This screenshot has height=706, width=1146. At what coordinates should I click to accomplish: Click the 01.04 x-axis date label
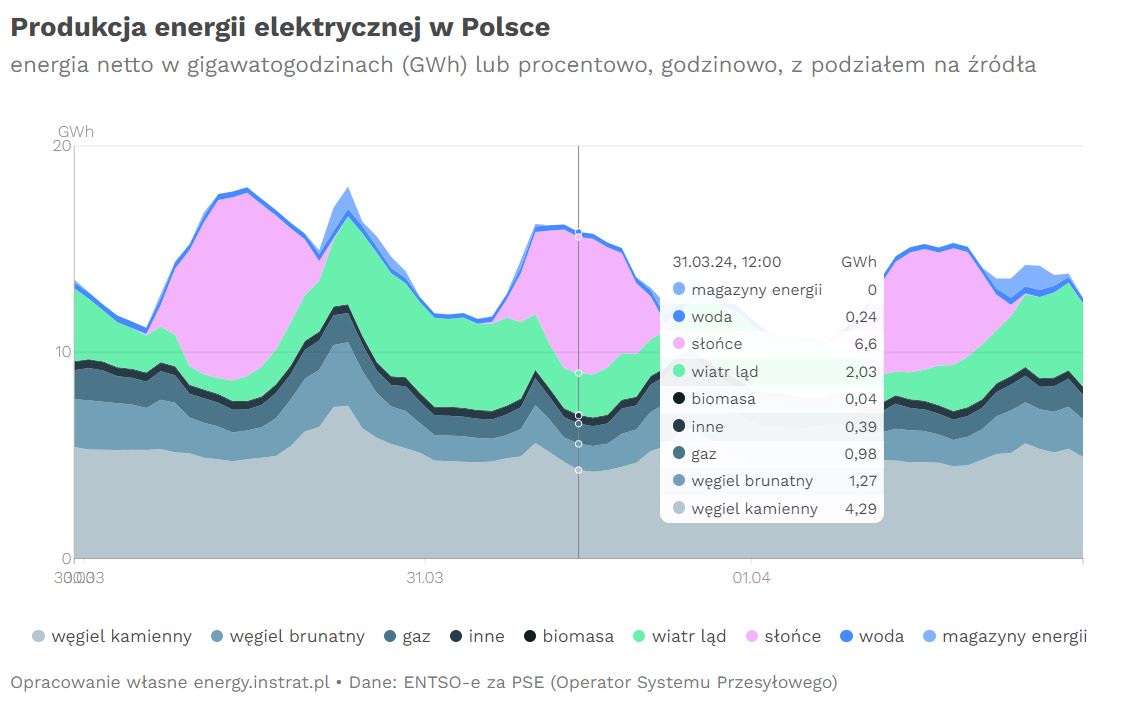751,578
